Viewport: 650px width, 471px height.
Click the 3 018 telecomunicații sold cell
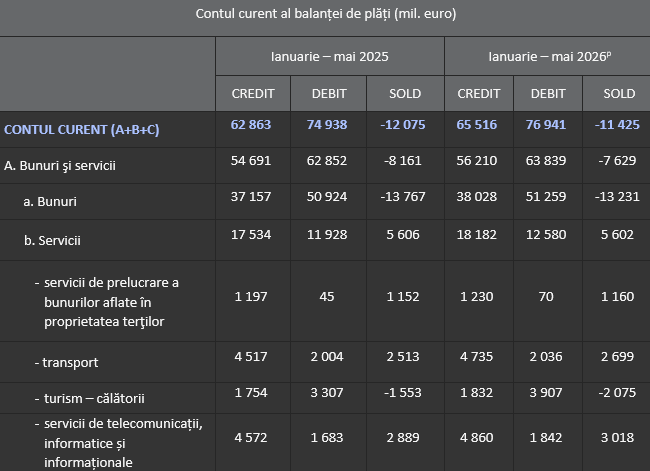(617, 438)
